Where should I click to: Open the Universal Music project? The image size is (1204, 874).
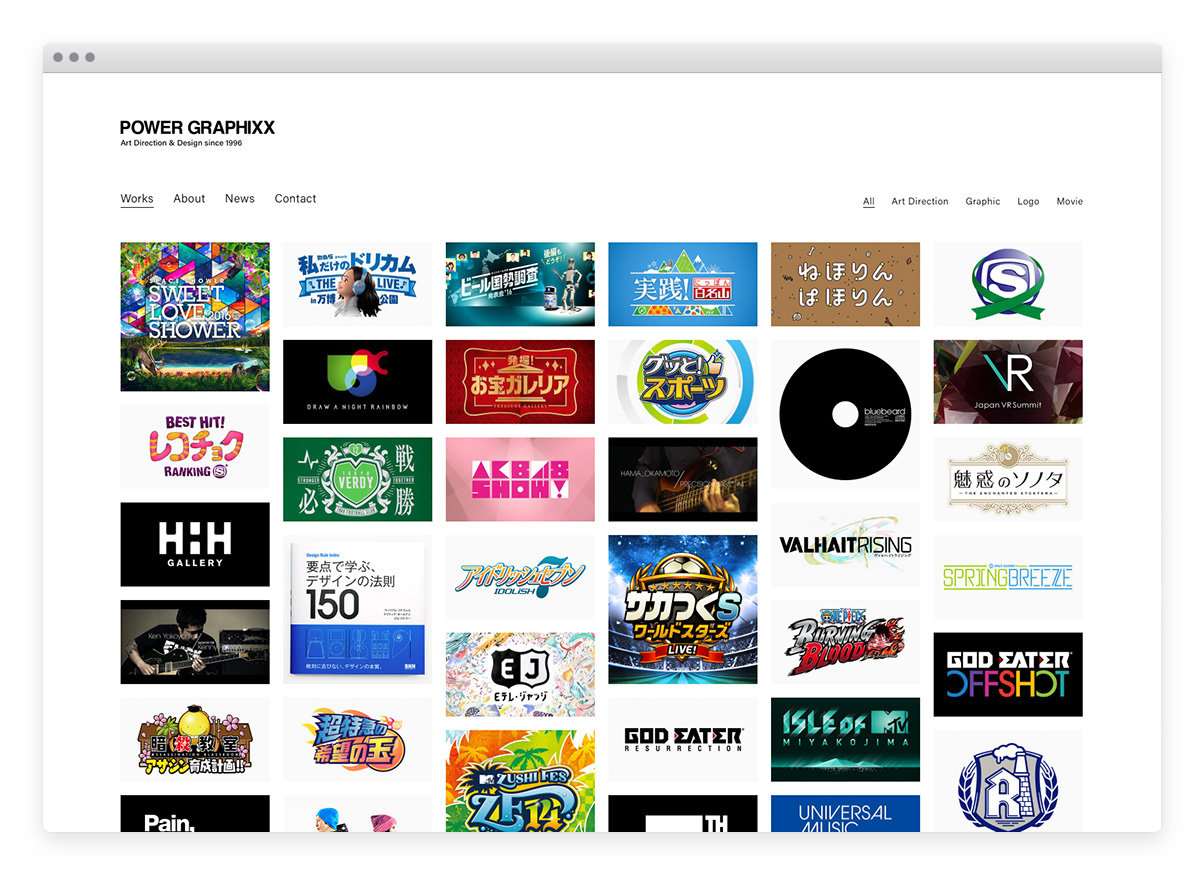844,818
